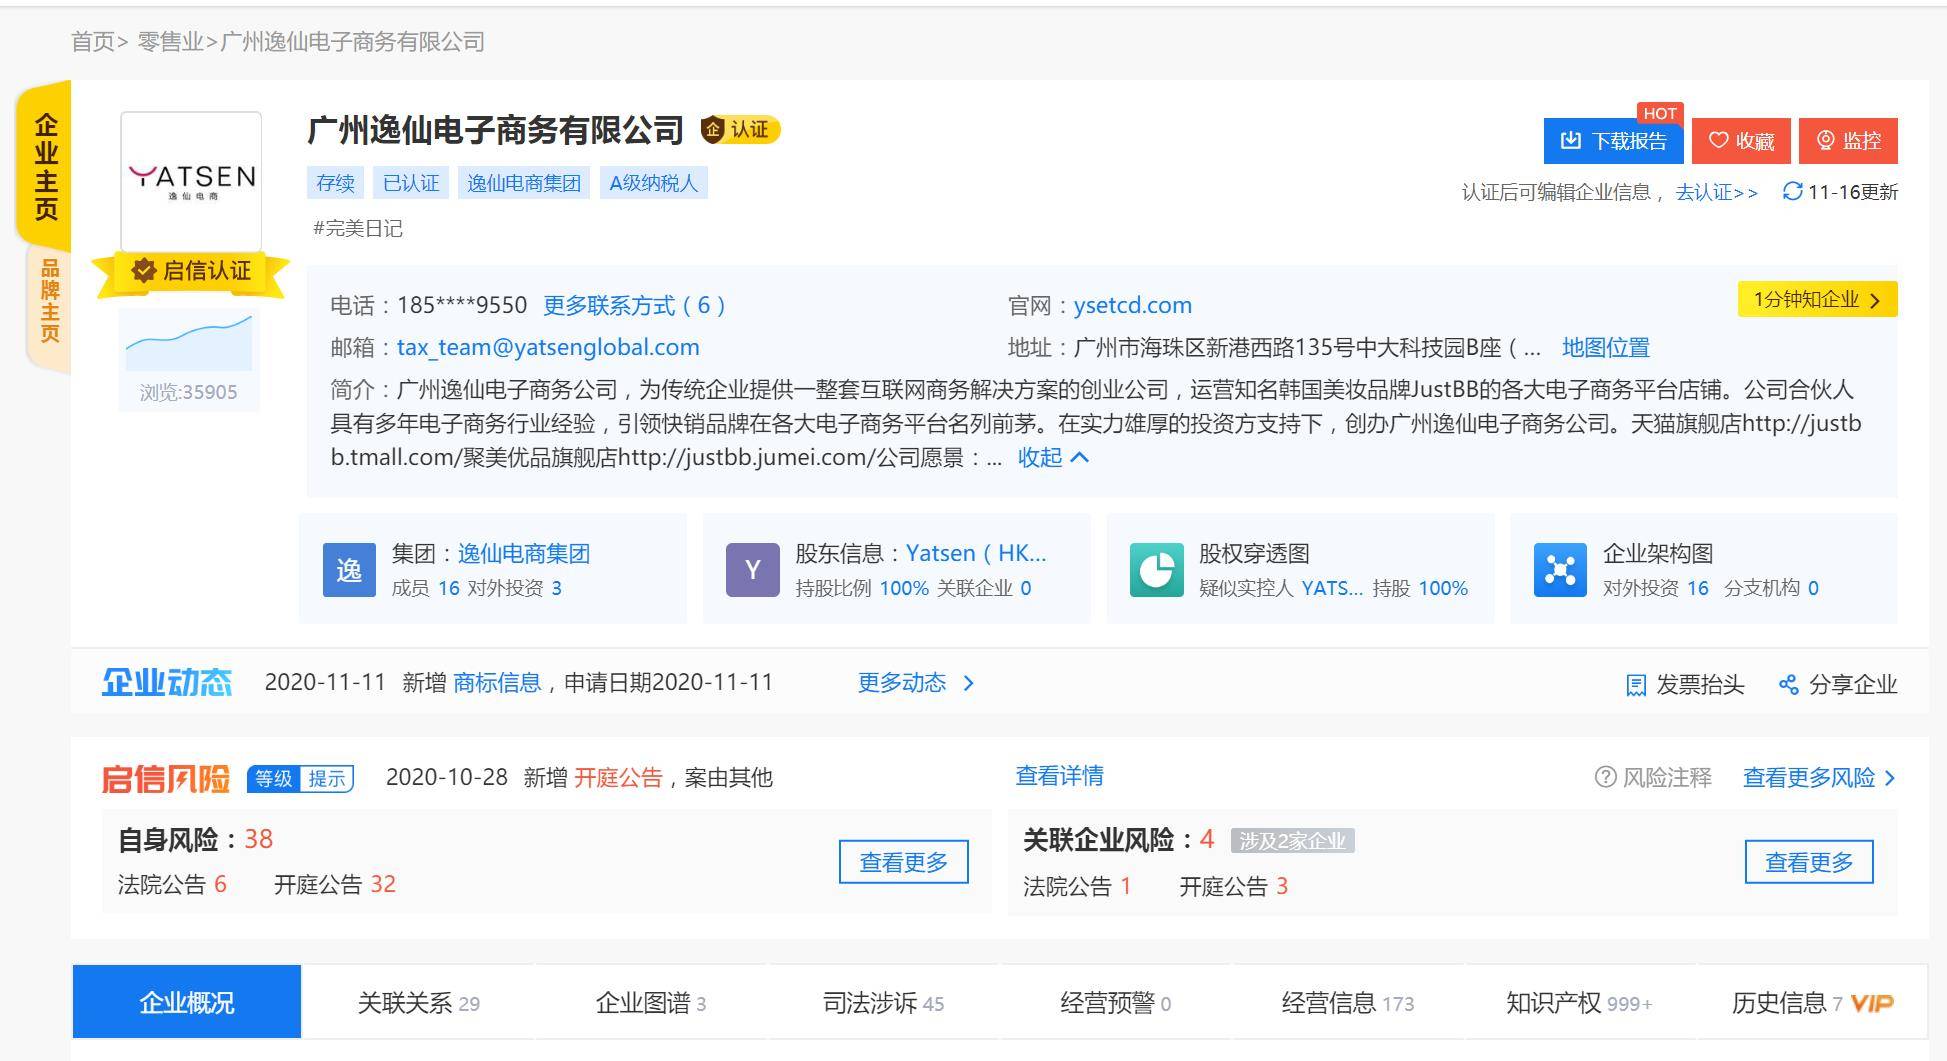This screenshot has height=1061, width=1947.
Task: Open 地图位置 map link
Action: [1605, 347]
